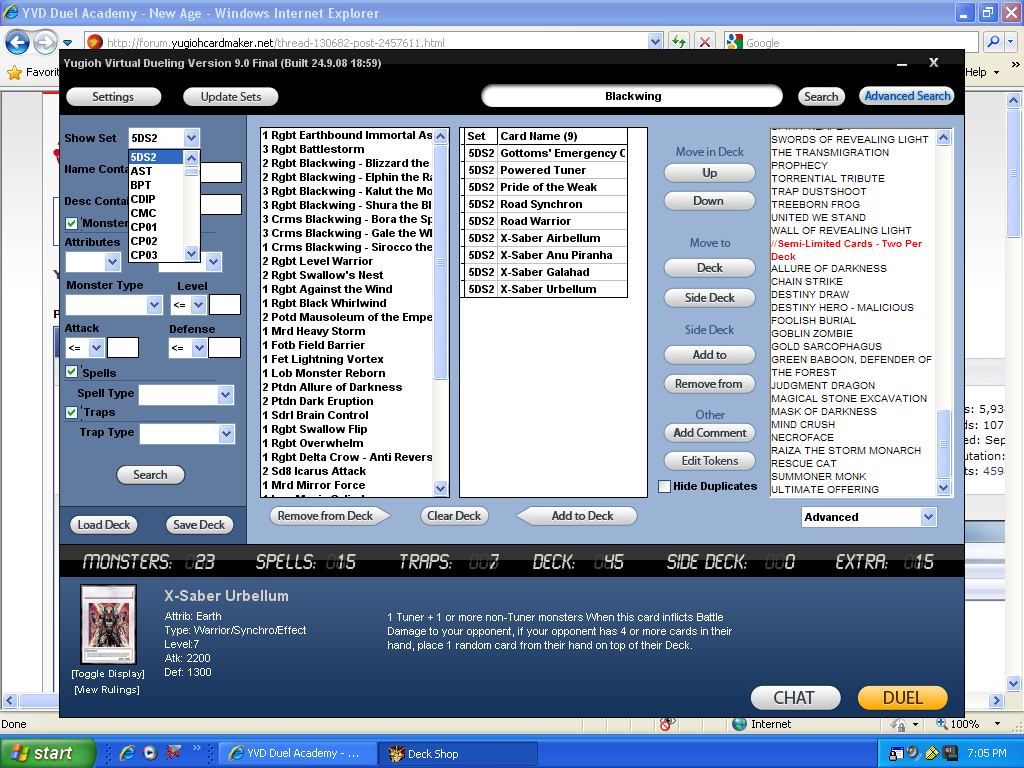
Task: Click the Blackwing search text field
Action: (632, 96)
